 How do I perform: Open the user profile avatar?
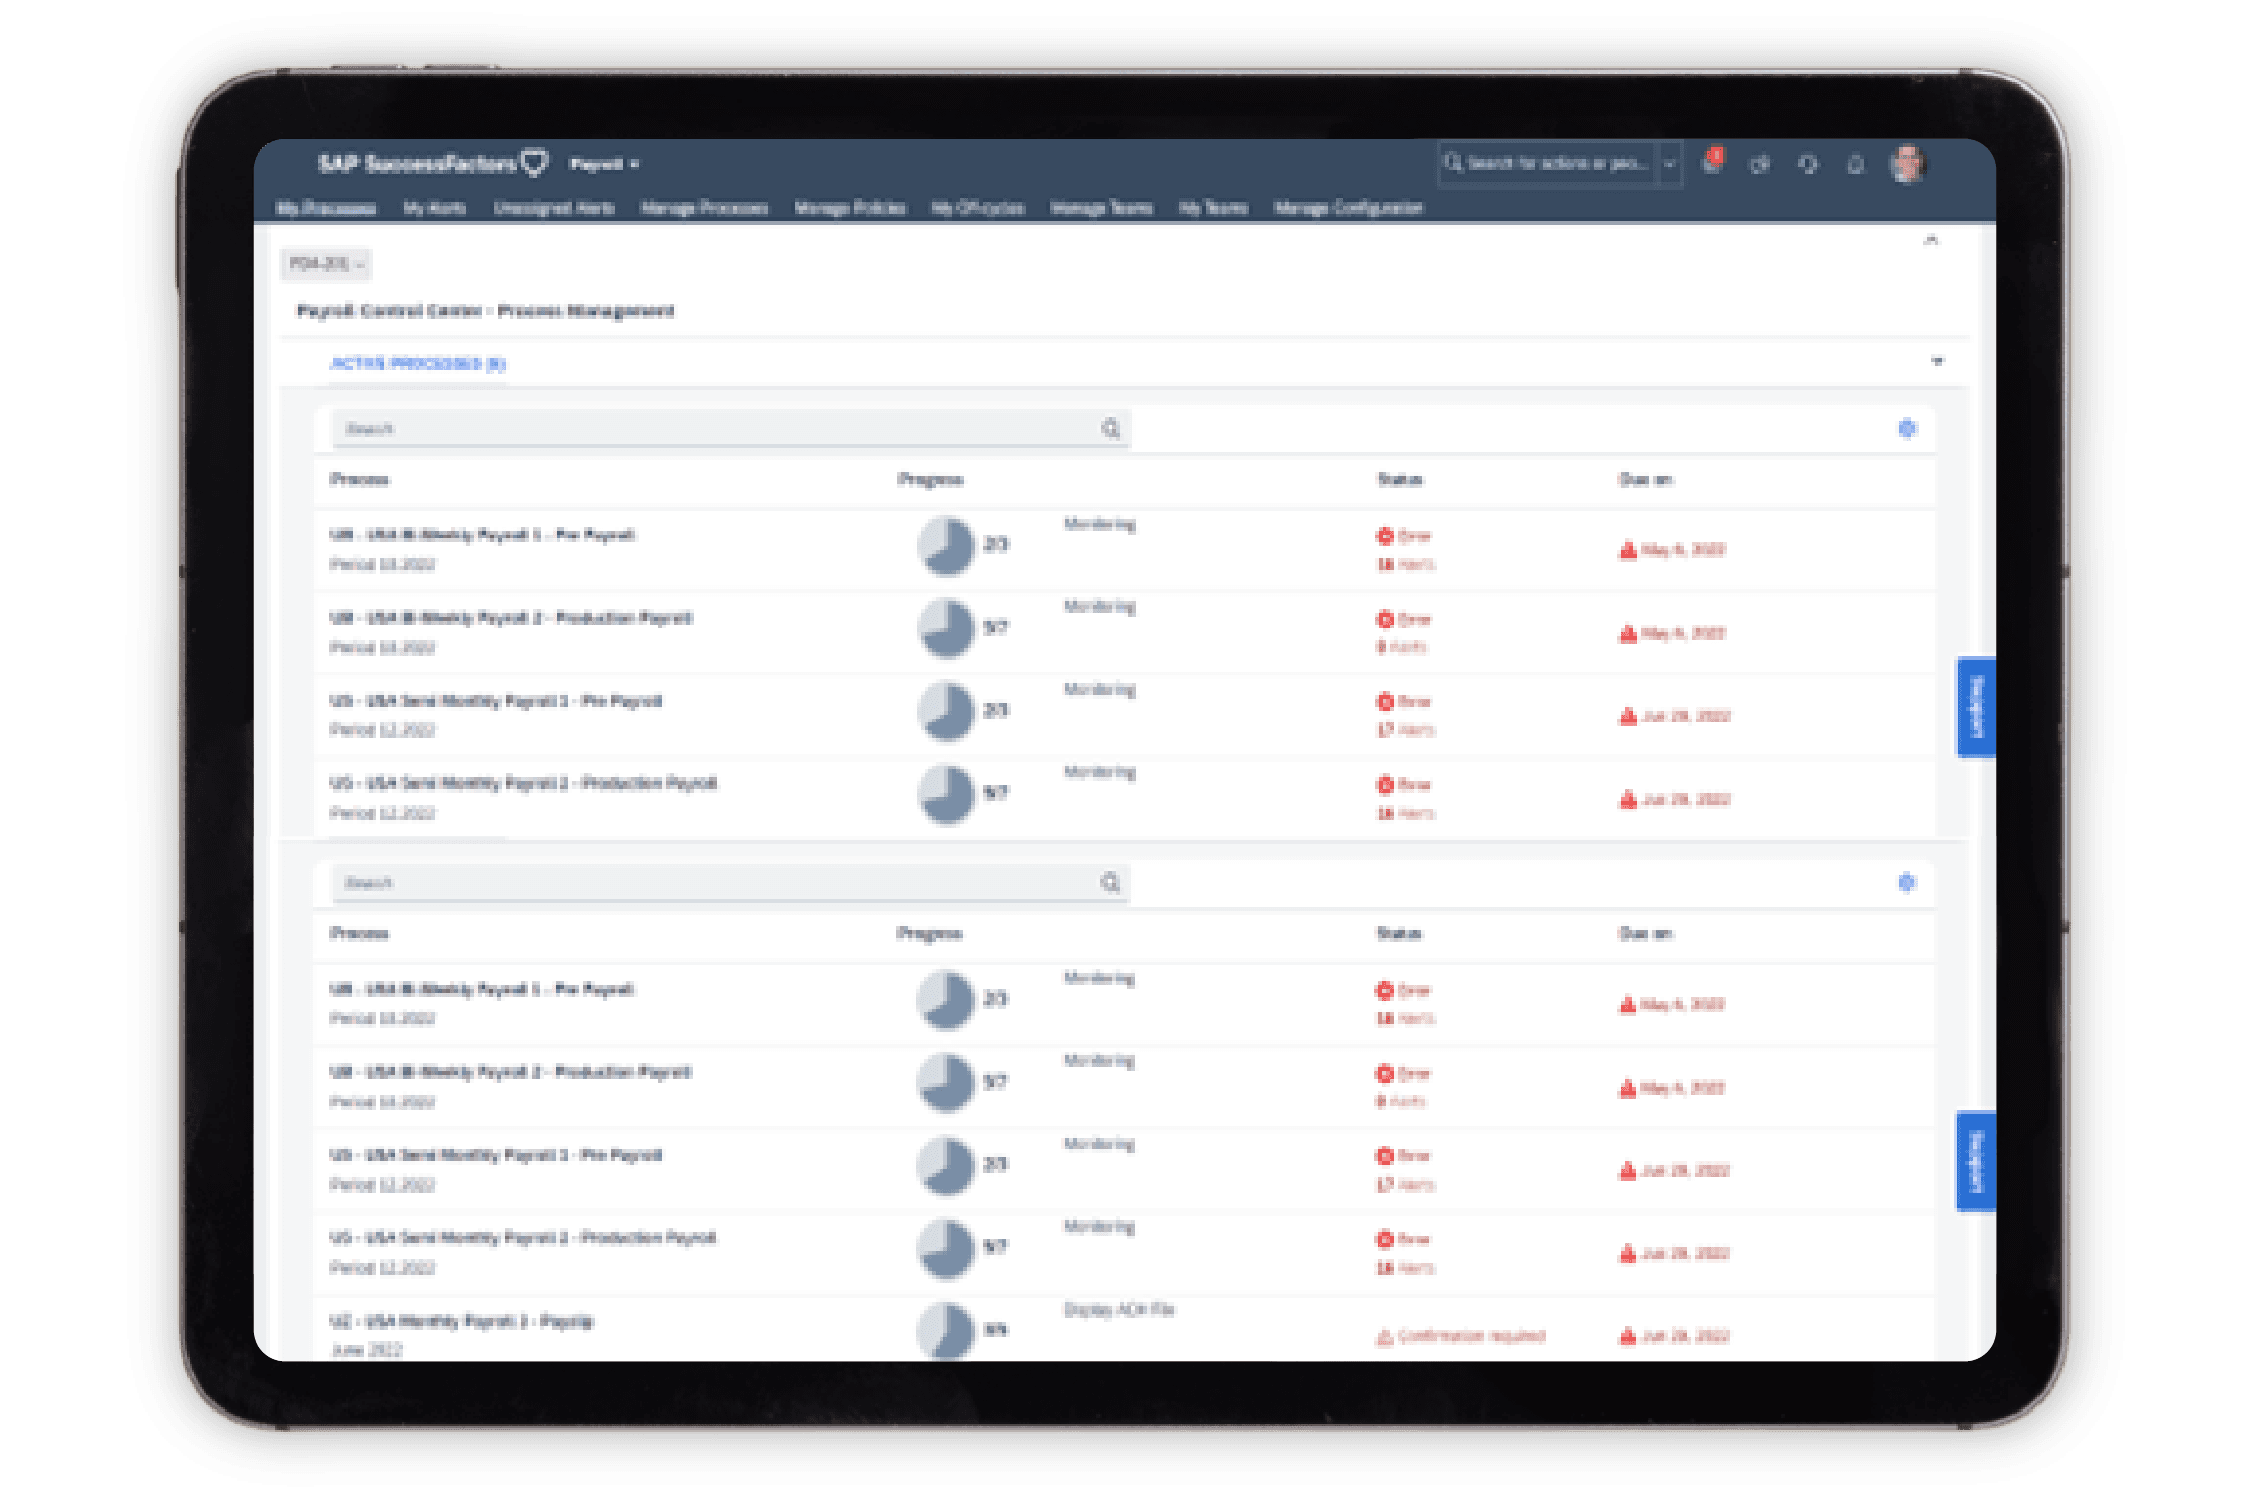[x=1907, y=163]
